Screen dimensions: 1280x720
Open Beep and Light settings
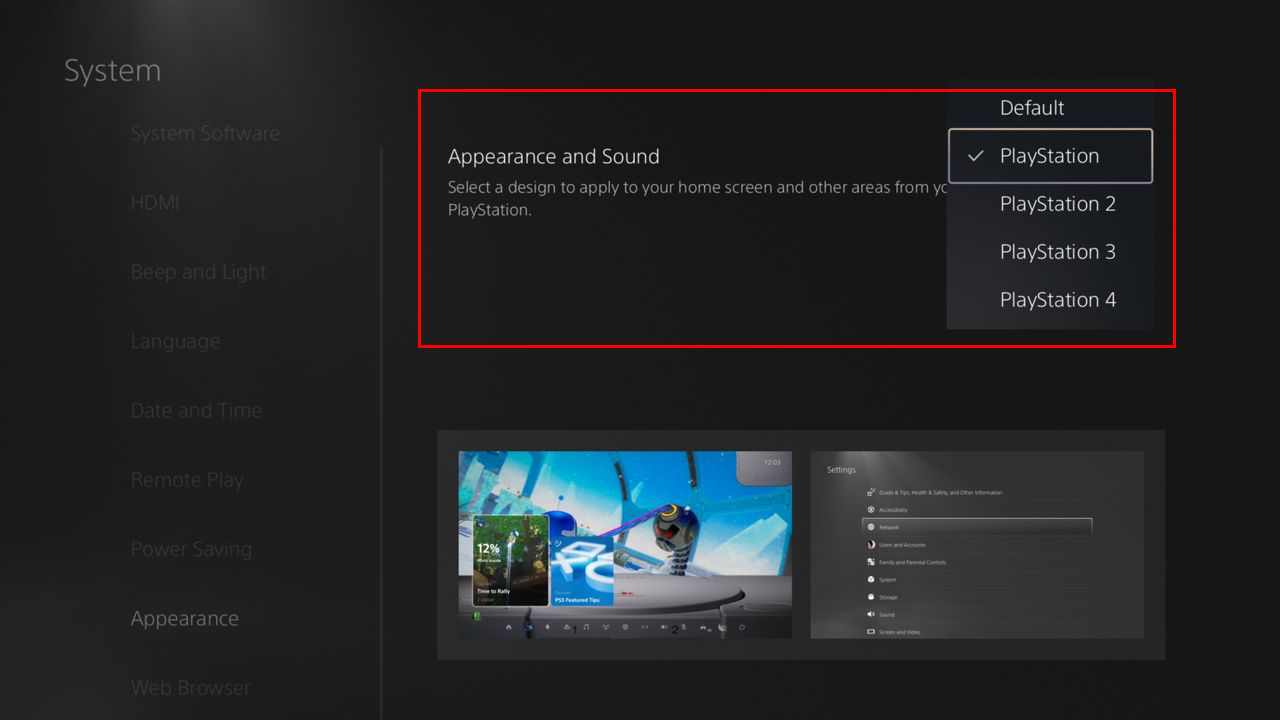click(199, 272)
